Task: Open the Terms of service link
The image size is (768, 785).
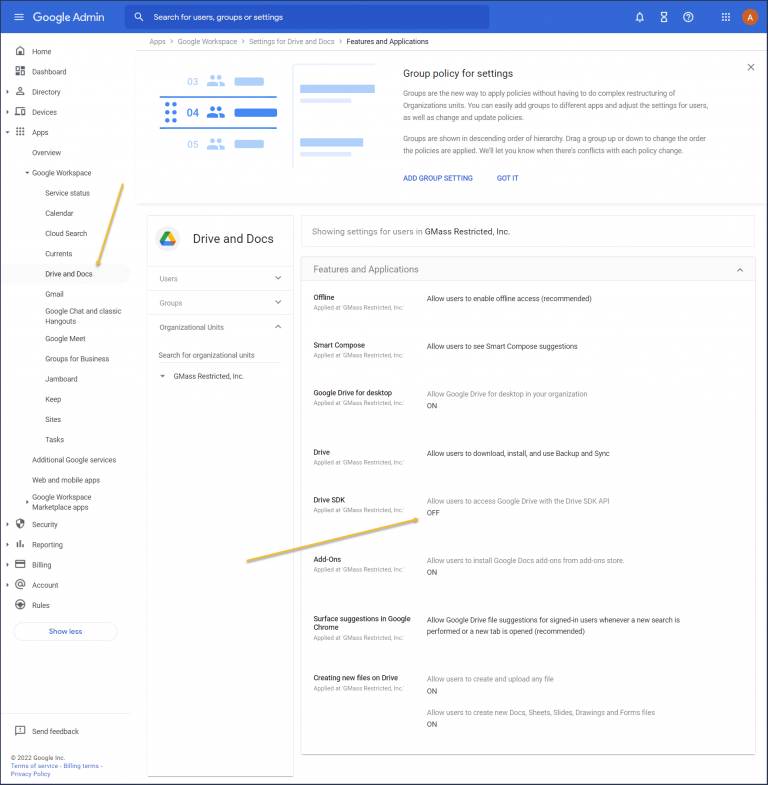Action: coord(35,765)
